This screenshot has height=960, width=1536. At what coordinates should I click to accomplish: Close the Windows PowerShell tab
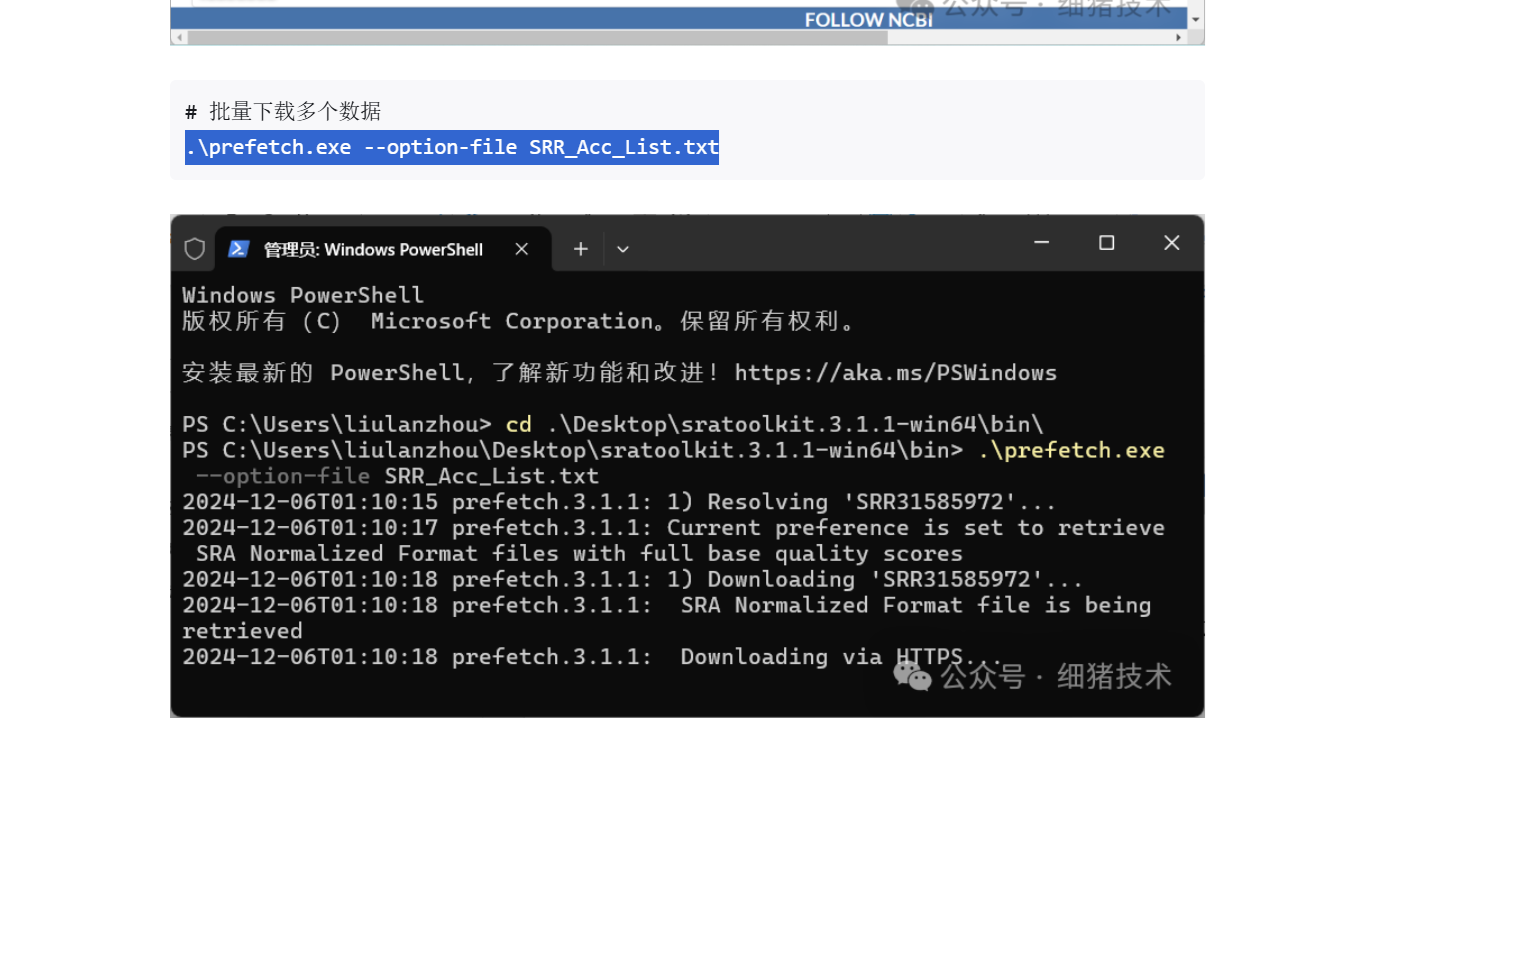coord(522,249)
